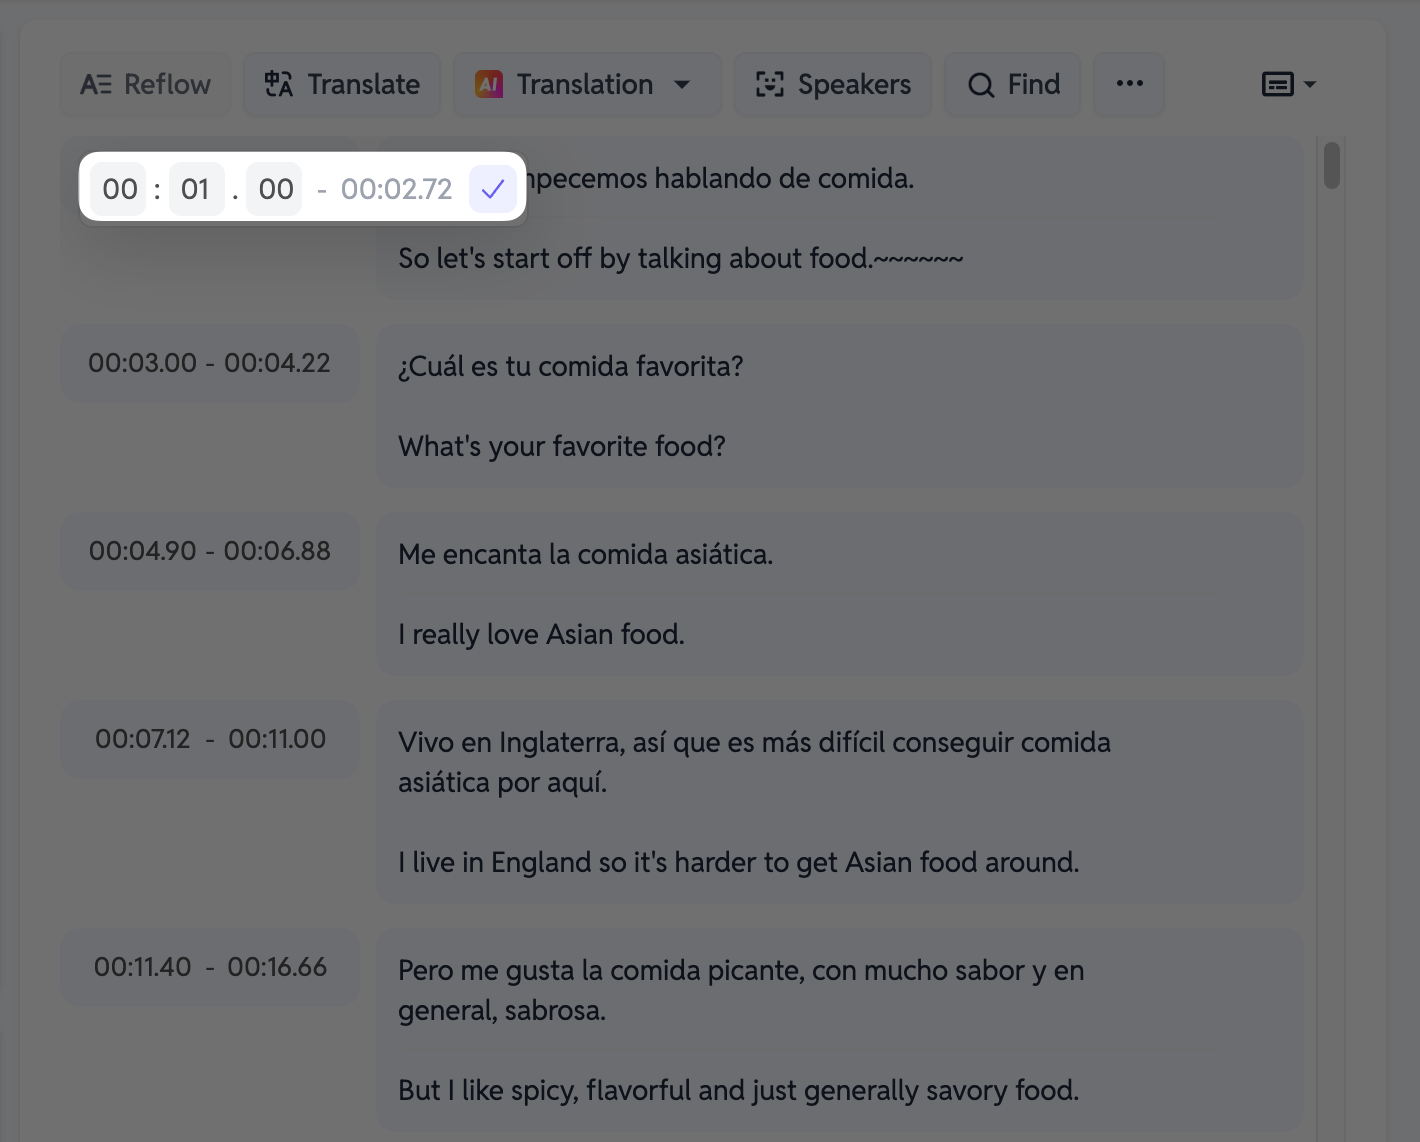Viewport: 1420px width, 1142px height.
Task: Click the Reflow text icon
Action: pyautogui.click(x=96, y=85)
